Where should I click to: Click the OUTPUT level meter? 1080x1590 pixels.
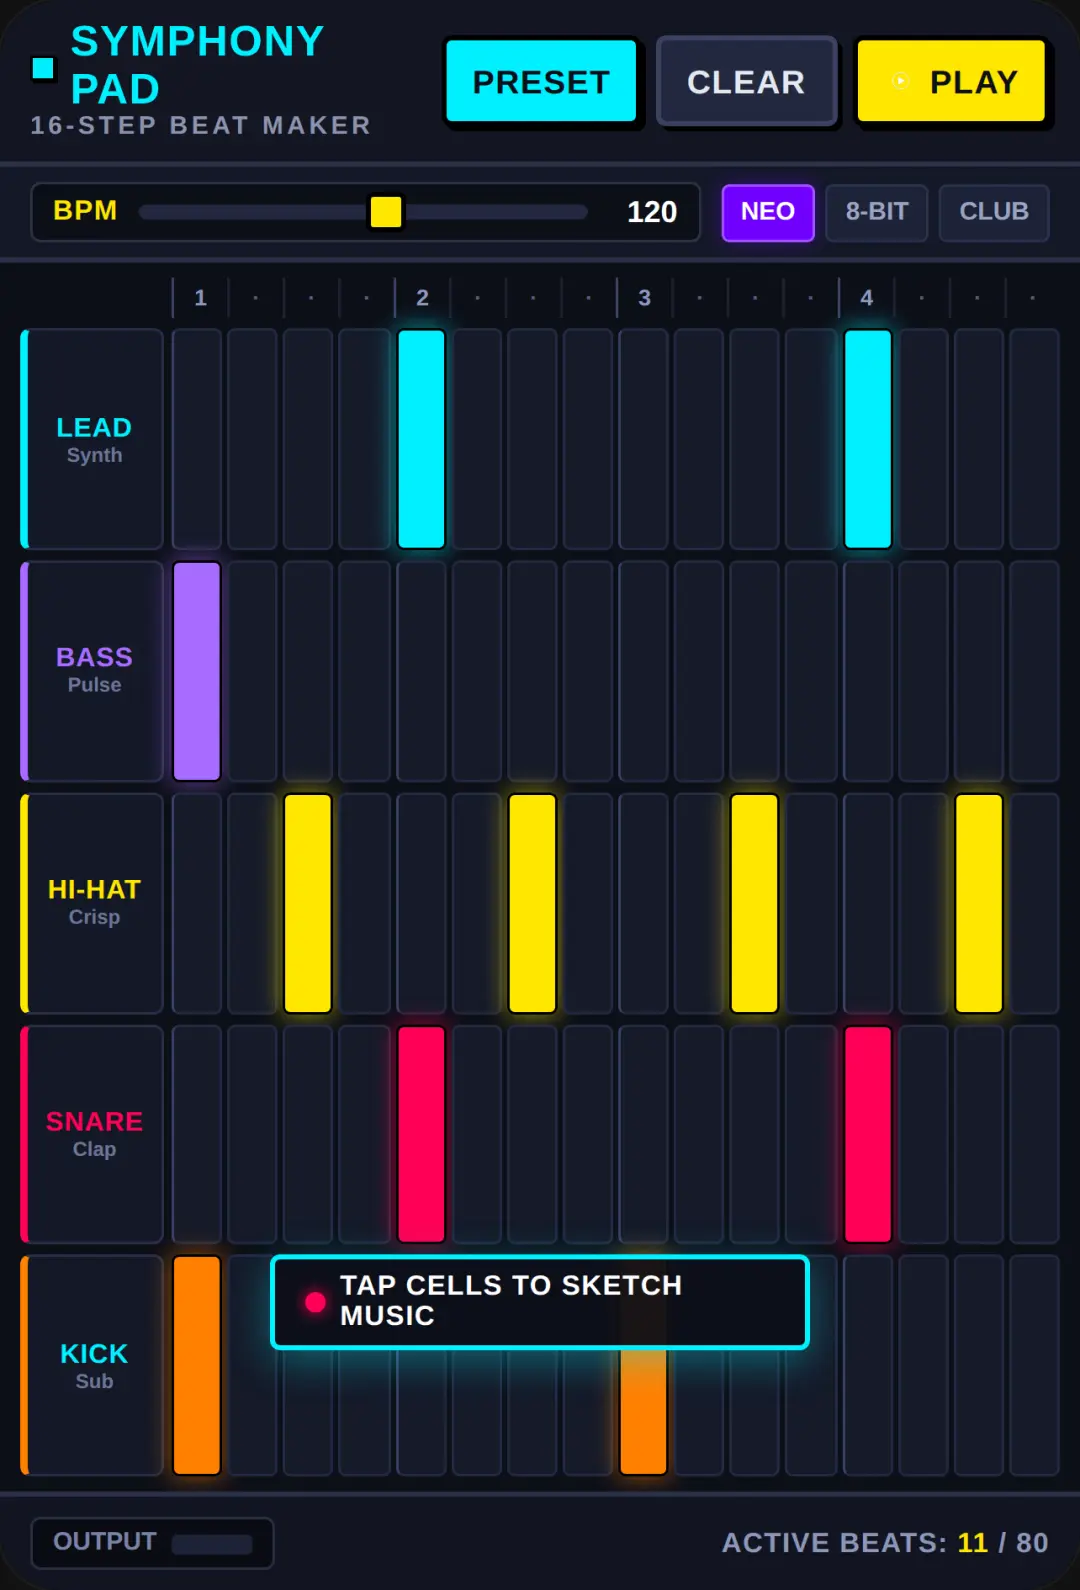point(212,1544)
